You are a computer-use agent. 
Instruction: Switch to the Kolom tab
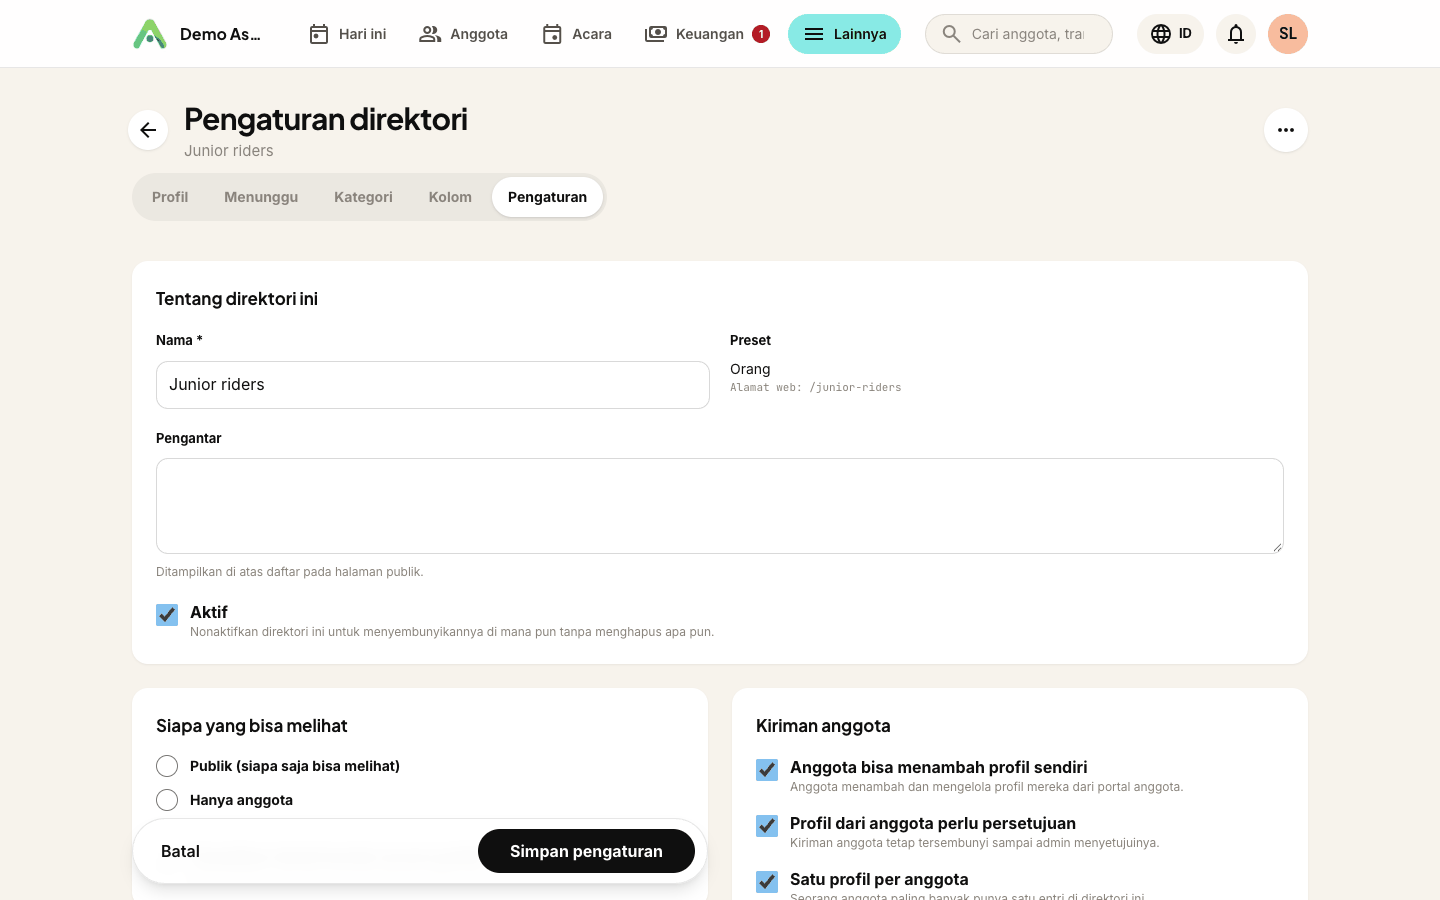pos(450,197)
